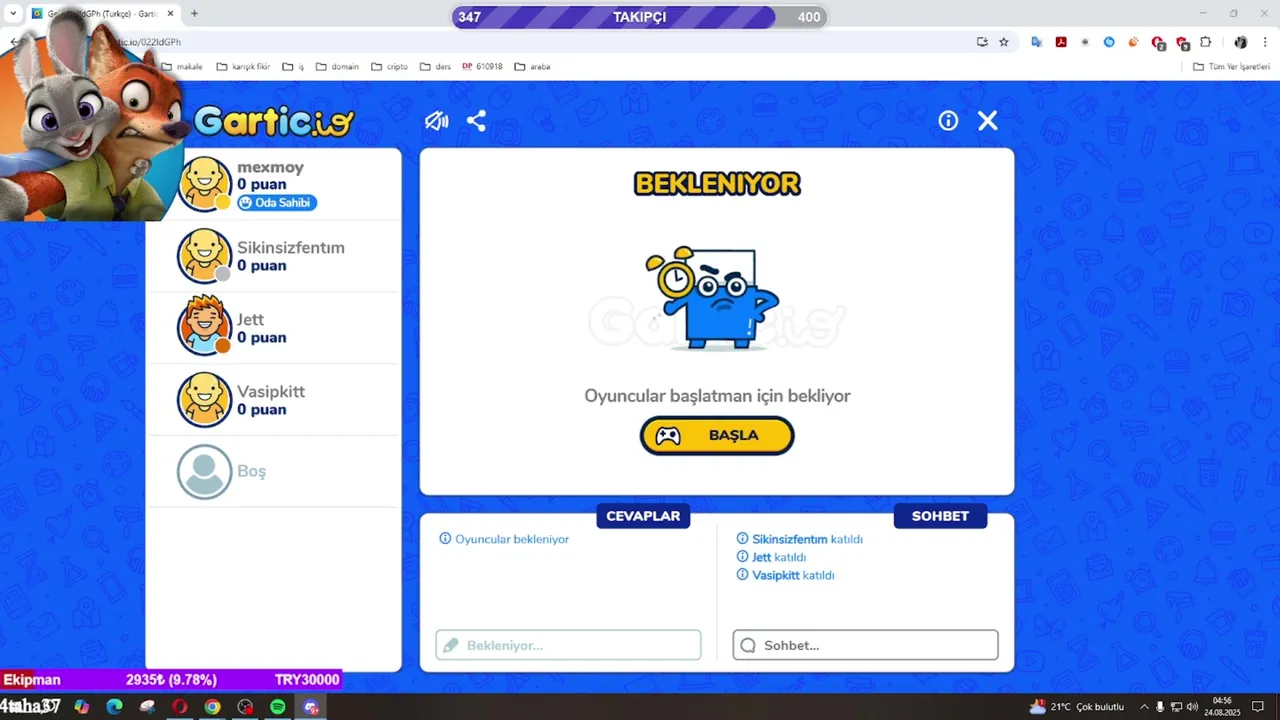This screenshot has height=720, width=1280.
Task: Open Opera browser from taskbar
Action: pos(180,707)
